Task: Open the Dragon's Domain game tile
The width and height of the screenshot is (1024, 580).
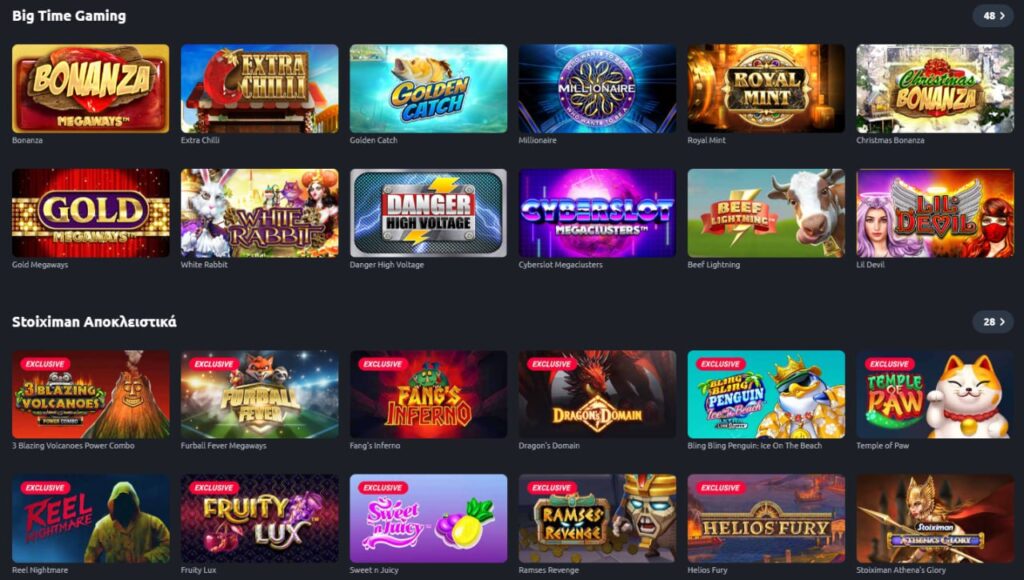Action: pos(597,394)
